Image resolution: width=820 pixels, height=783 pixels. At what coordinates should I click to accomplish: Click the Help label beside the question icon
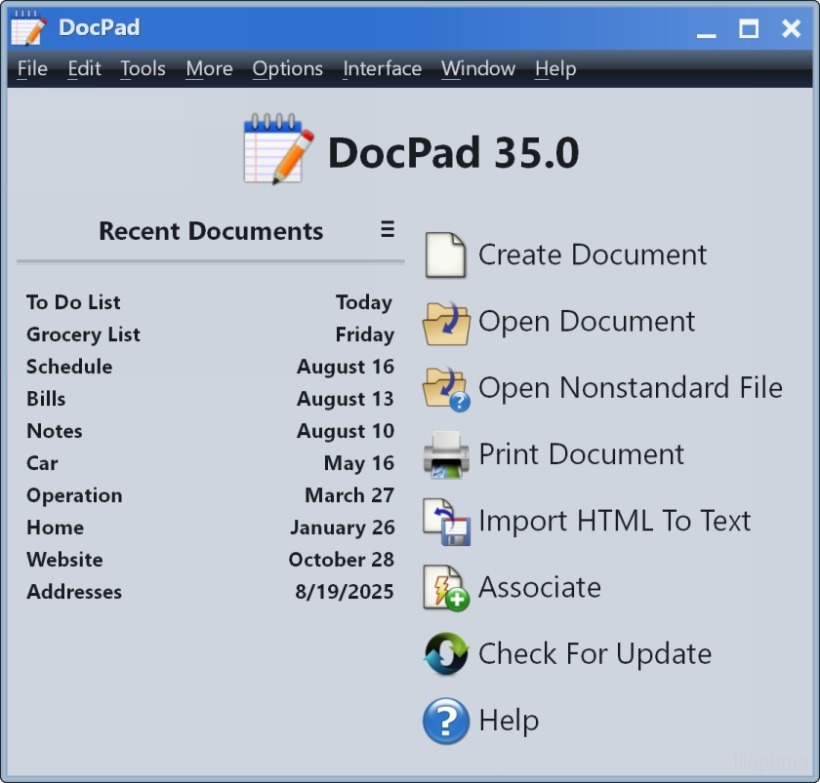[509, 720]
